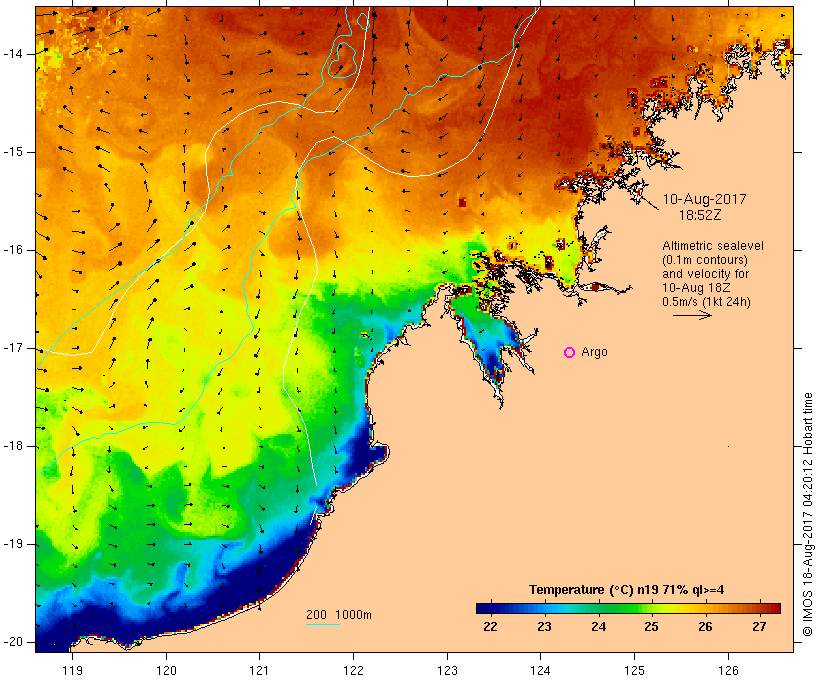Click the "0.5m/s (1kt 24h)" legend text
This screenshot has width=820, height=680.
(x=707, y=302)
